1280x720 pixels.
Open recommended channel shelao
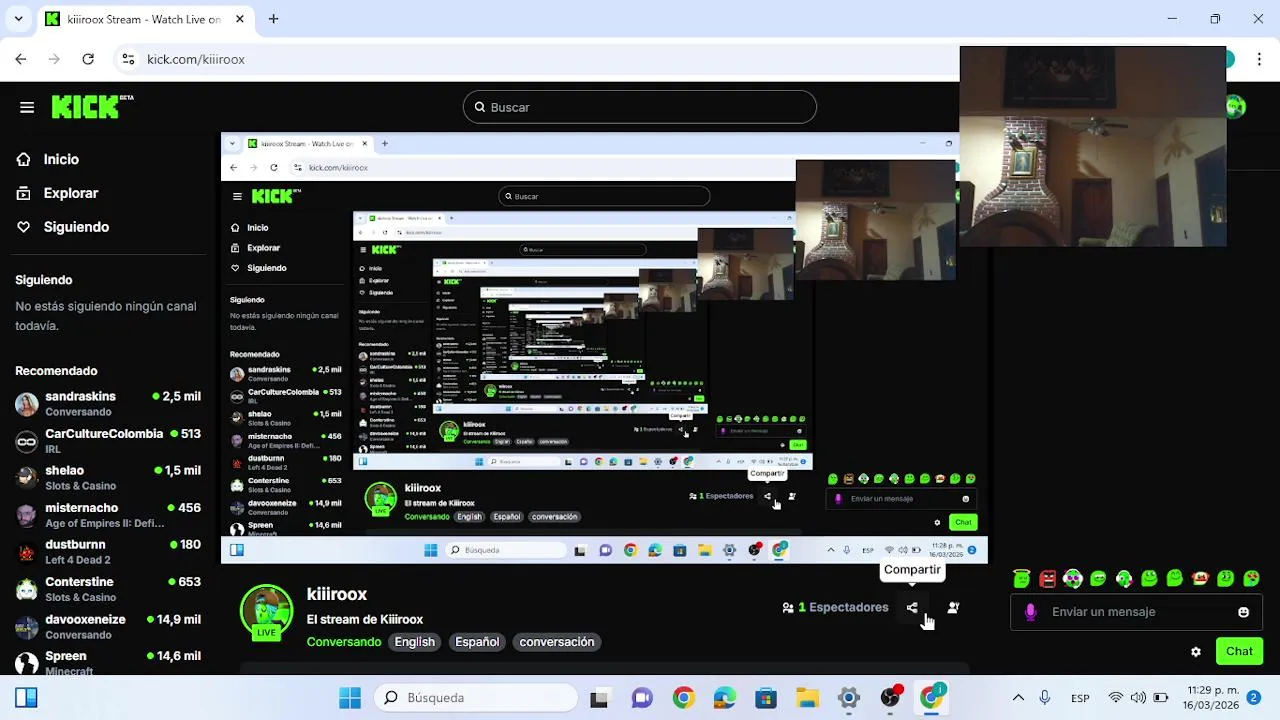[x=108, y=478]
